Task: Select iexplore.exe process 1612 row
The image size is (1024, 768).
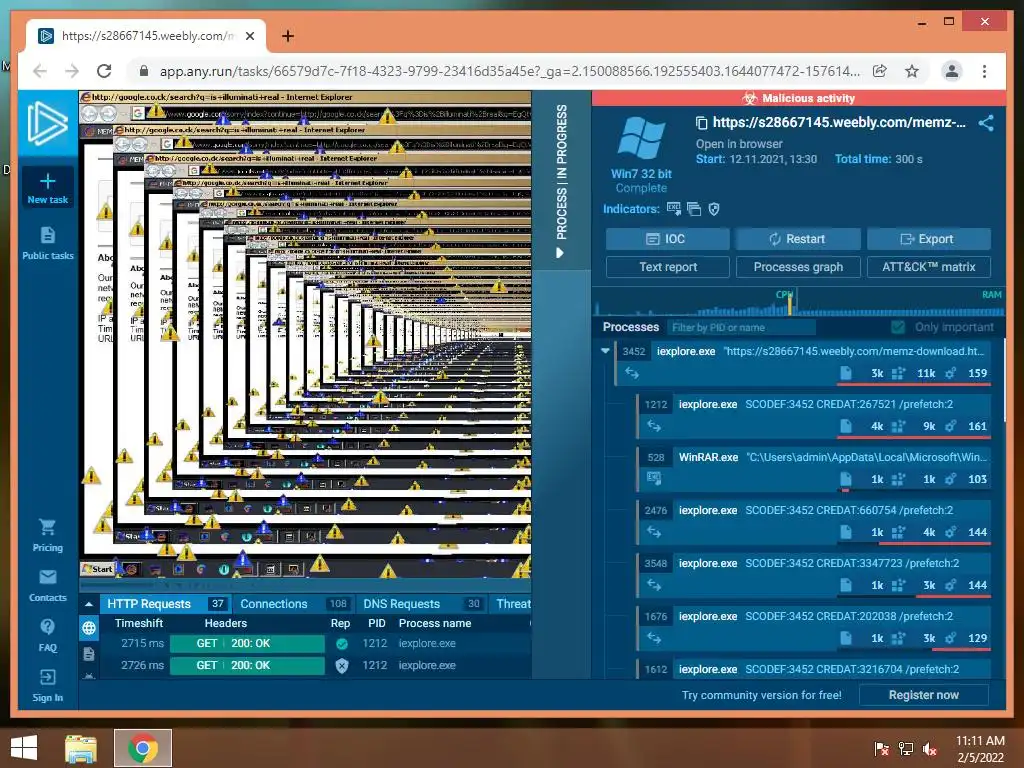Action: click(x=814, y=669)
